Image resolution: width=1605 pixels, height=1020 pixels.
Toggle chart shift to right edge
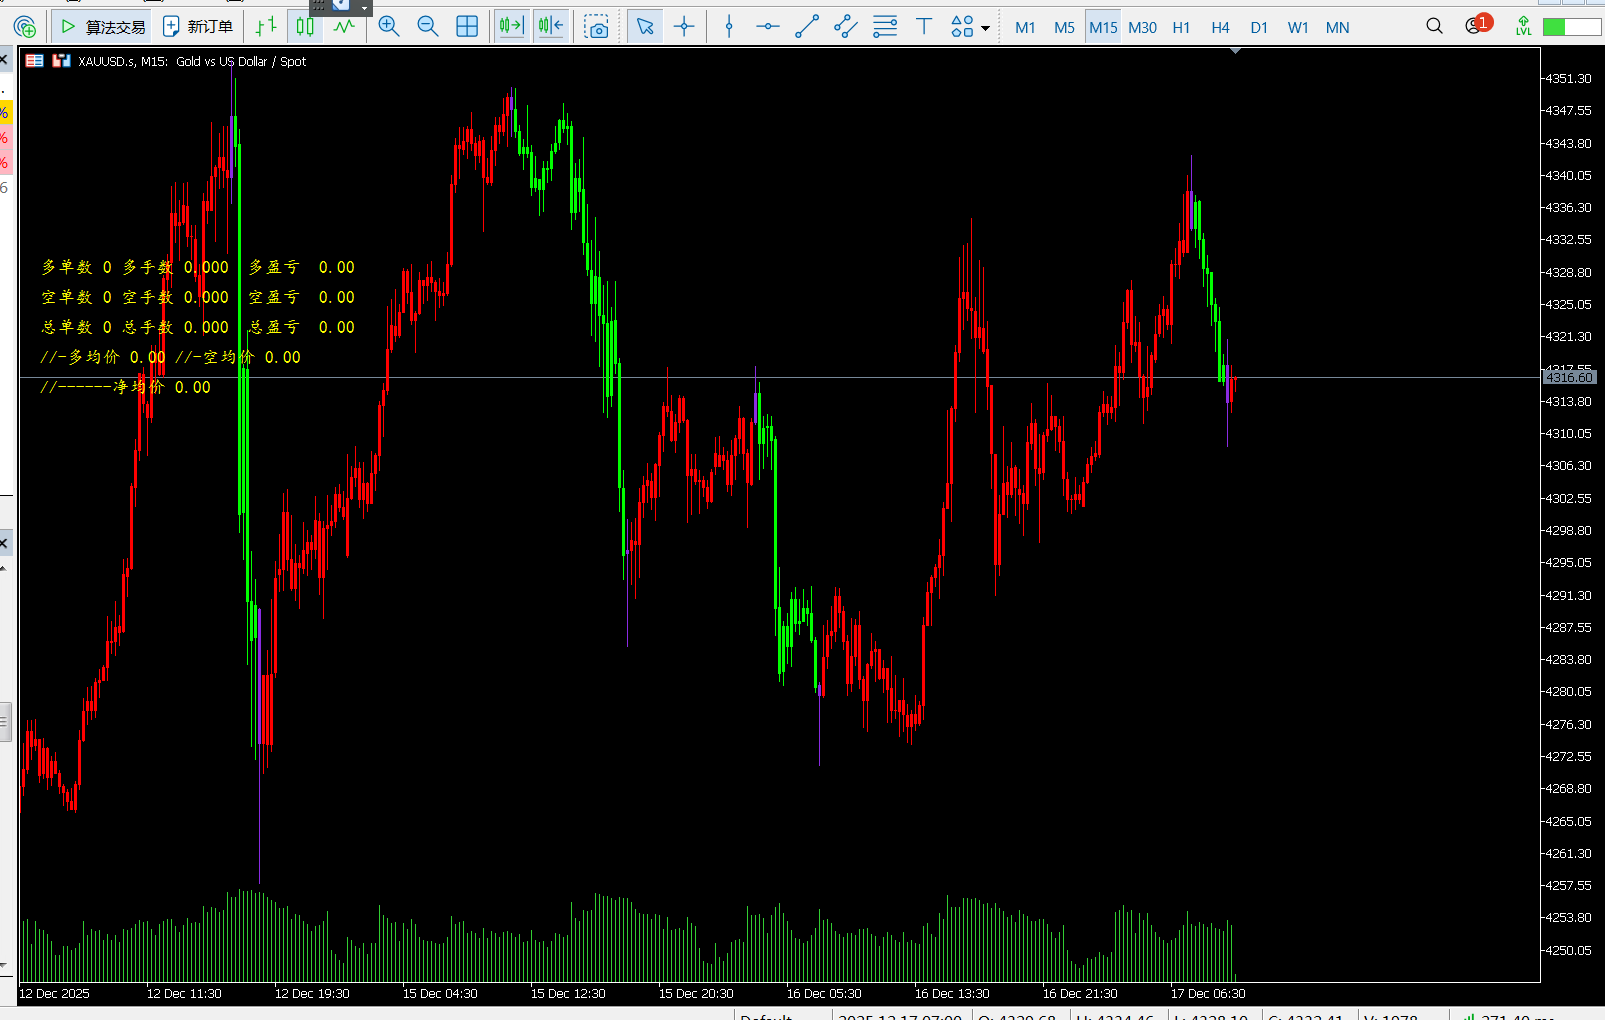pos(511,27)
